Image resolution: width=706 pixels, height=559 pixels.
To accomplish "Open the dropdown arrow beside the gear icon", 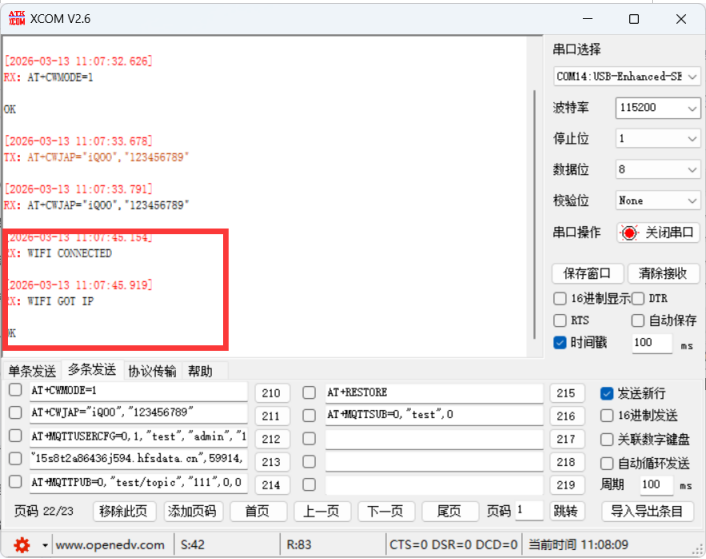I will (45, 545).
